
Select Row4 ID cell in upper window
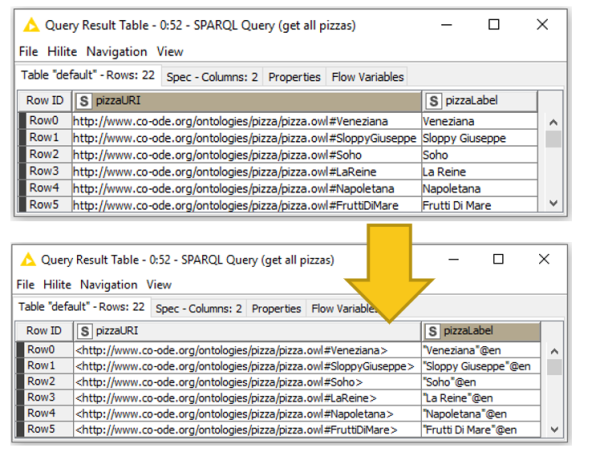(45, 188)
